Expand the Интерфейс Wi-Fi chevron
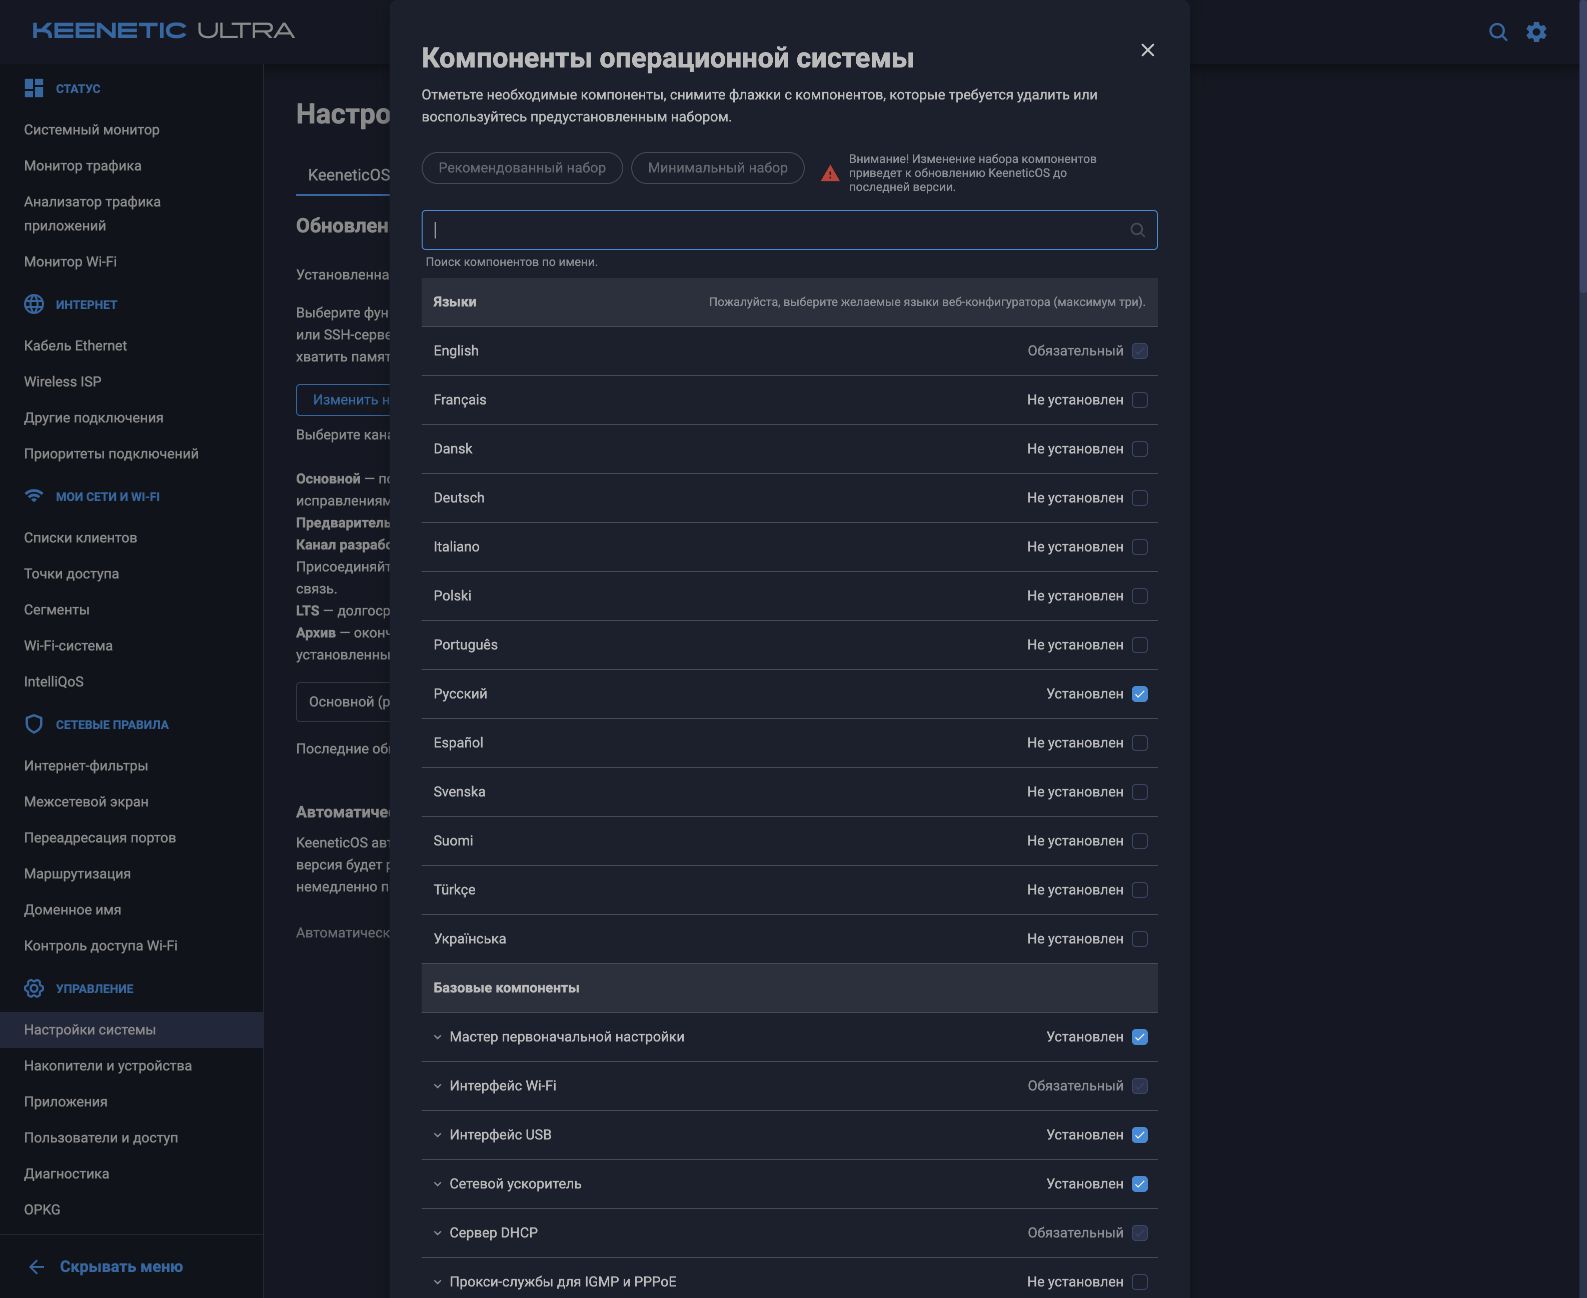The height and width of the screenshot is (1298, 1587). point(437,1086)
